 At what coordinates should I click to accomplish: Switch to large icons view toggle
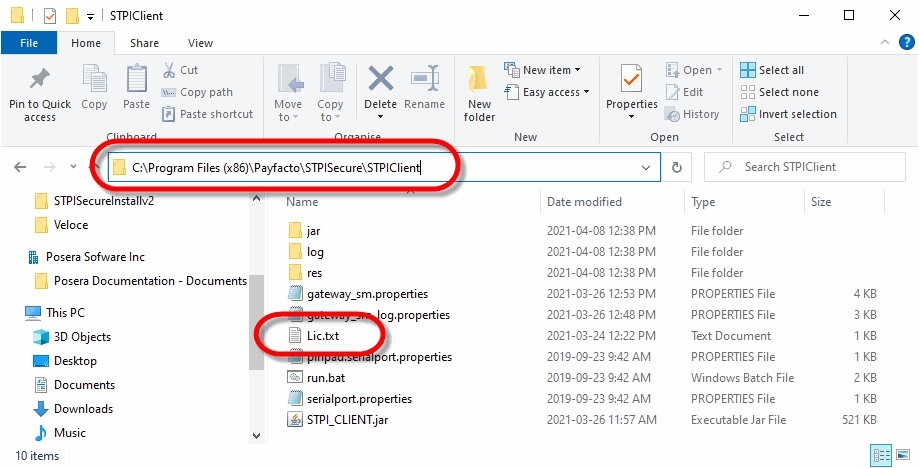click(901, 455)
